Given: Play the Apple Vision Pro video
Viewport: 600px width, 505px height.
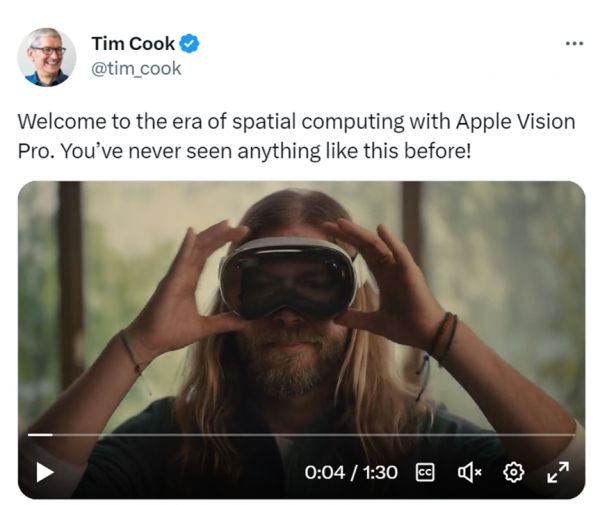Looking at the screenshot, I should click(x=44, y=471).
